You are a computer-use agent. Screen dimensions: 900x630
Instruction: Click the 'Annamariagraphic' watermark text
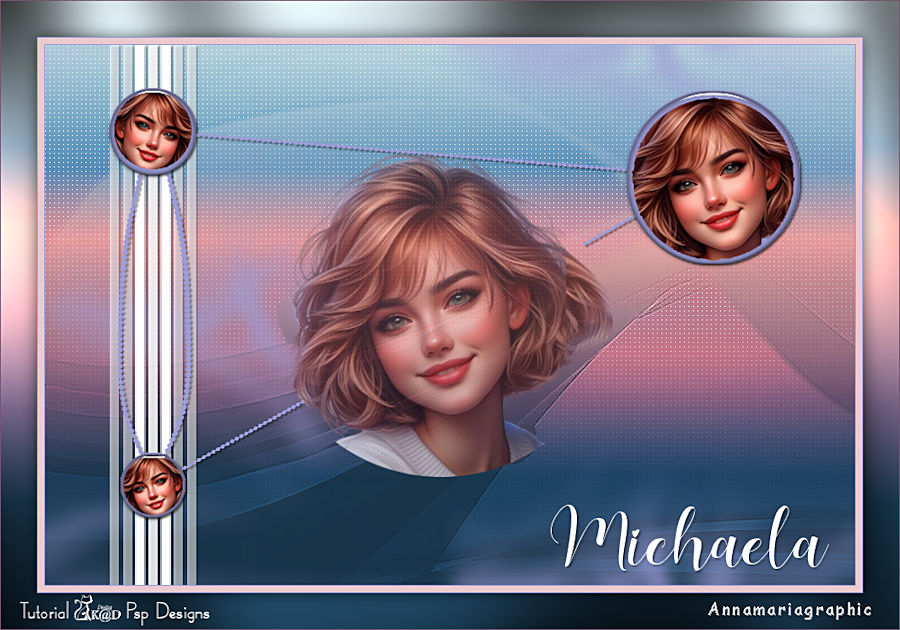(x=790, y=609)
